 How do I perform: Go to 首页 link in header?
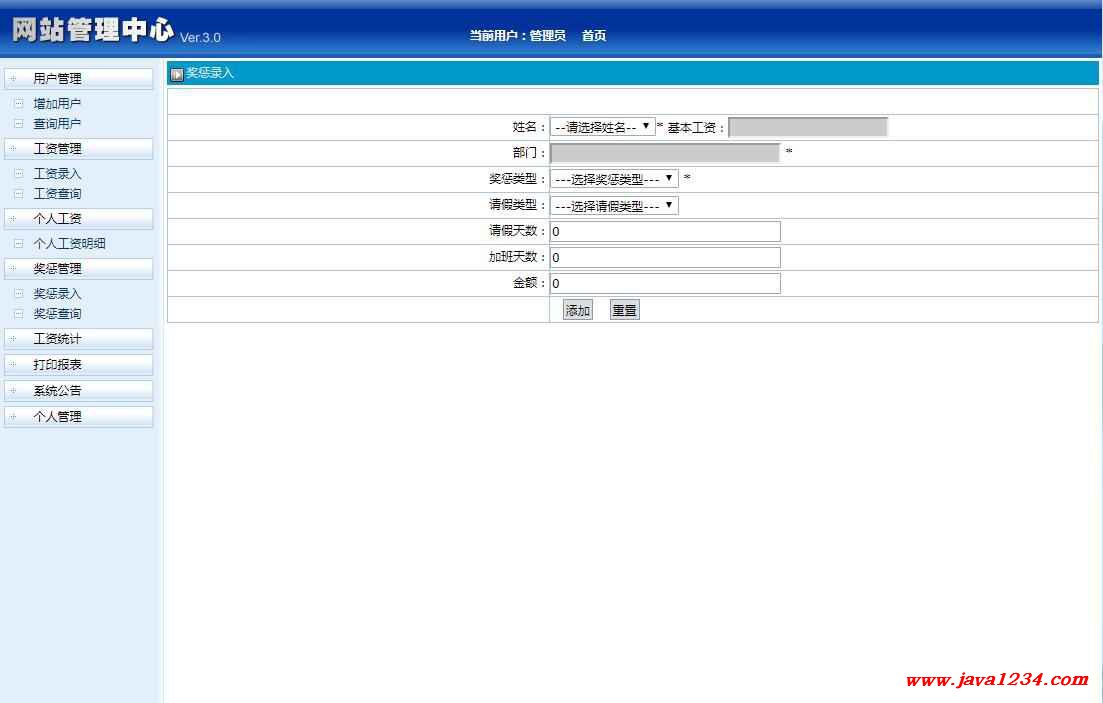(x=594, y=35)
